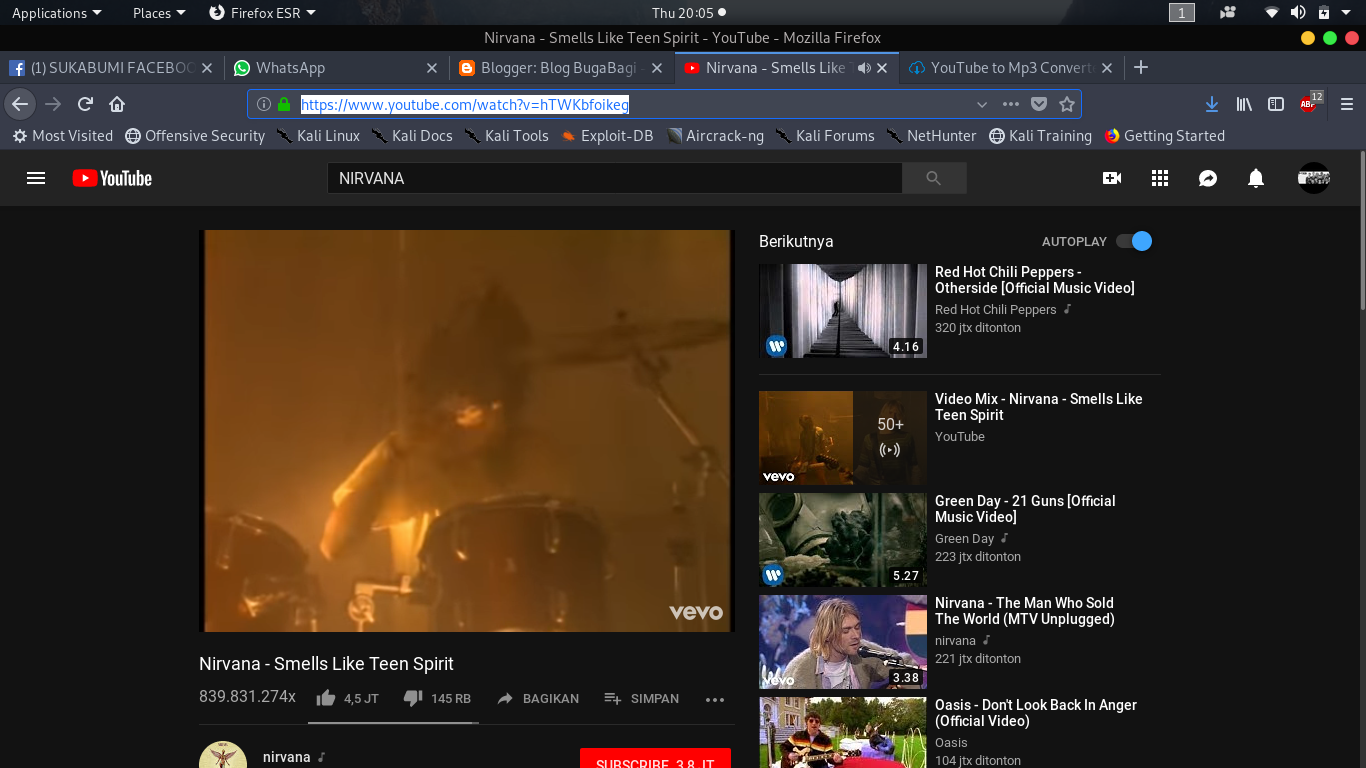Toggle the Autoplay switch
Screen dimensions: 1366x768
coord(1134,241)
